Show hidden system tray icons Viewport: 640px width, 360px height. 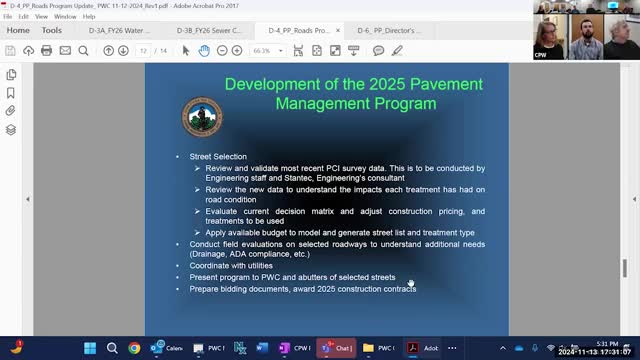[503, 348]
